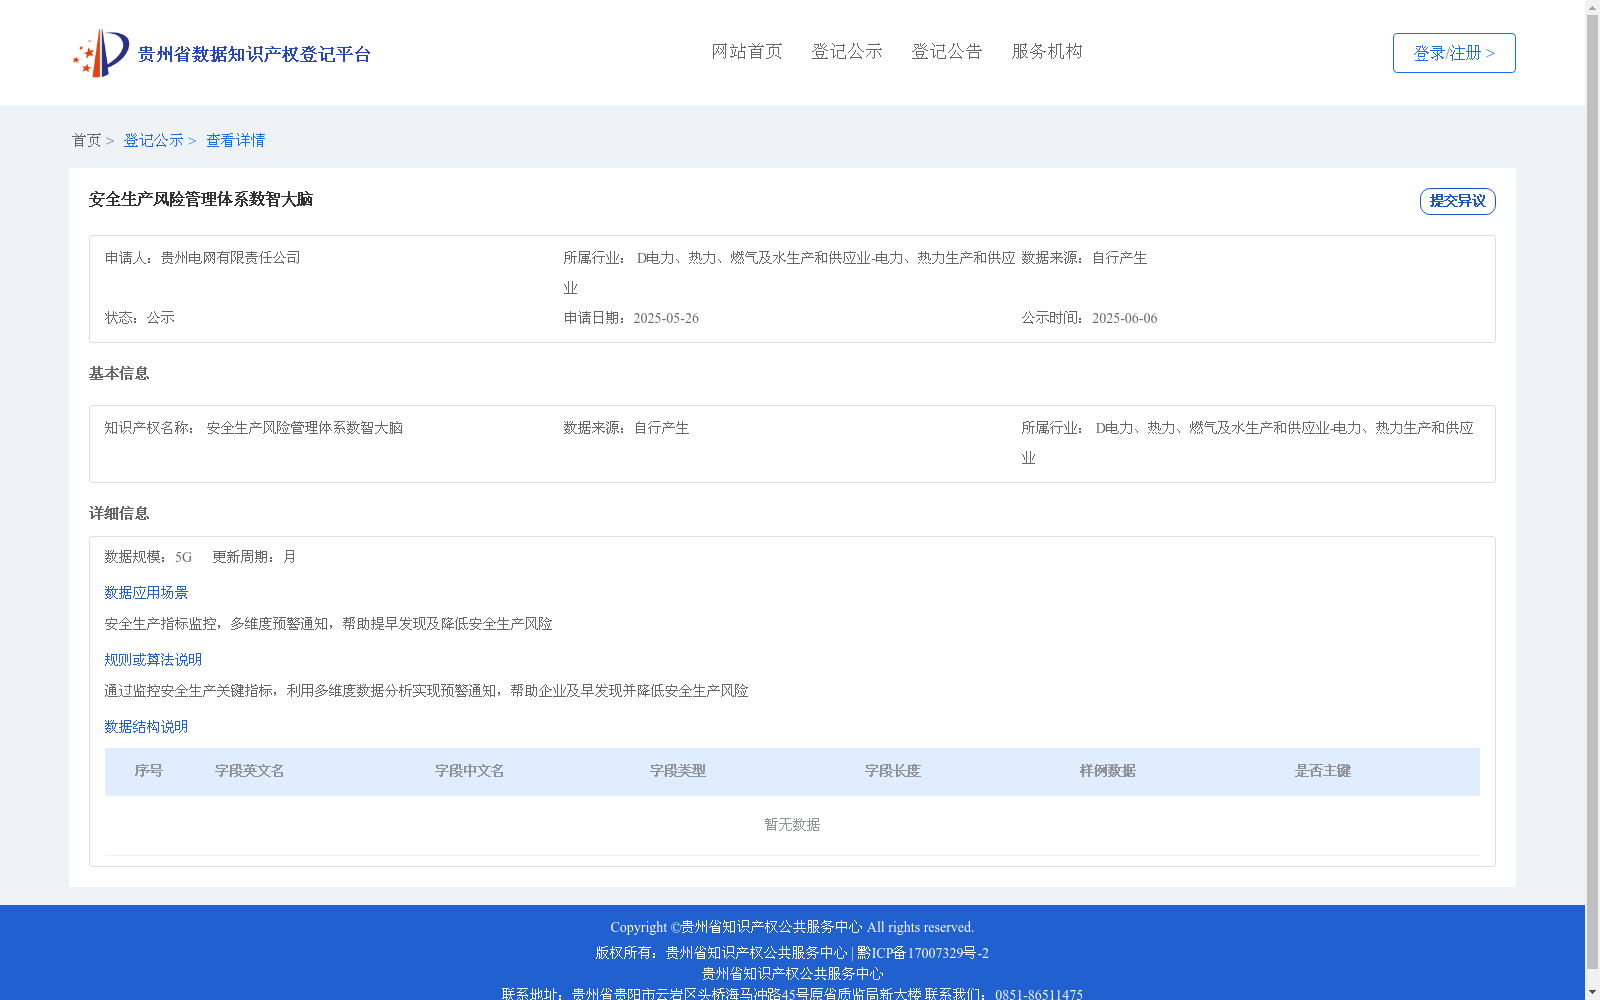1600x1000 pixels.
Task: Click 序号 column header
Action: coord(149,771)
